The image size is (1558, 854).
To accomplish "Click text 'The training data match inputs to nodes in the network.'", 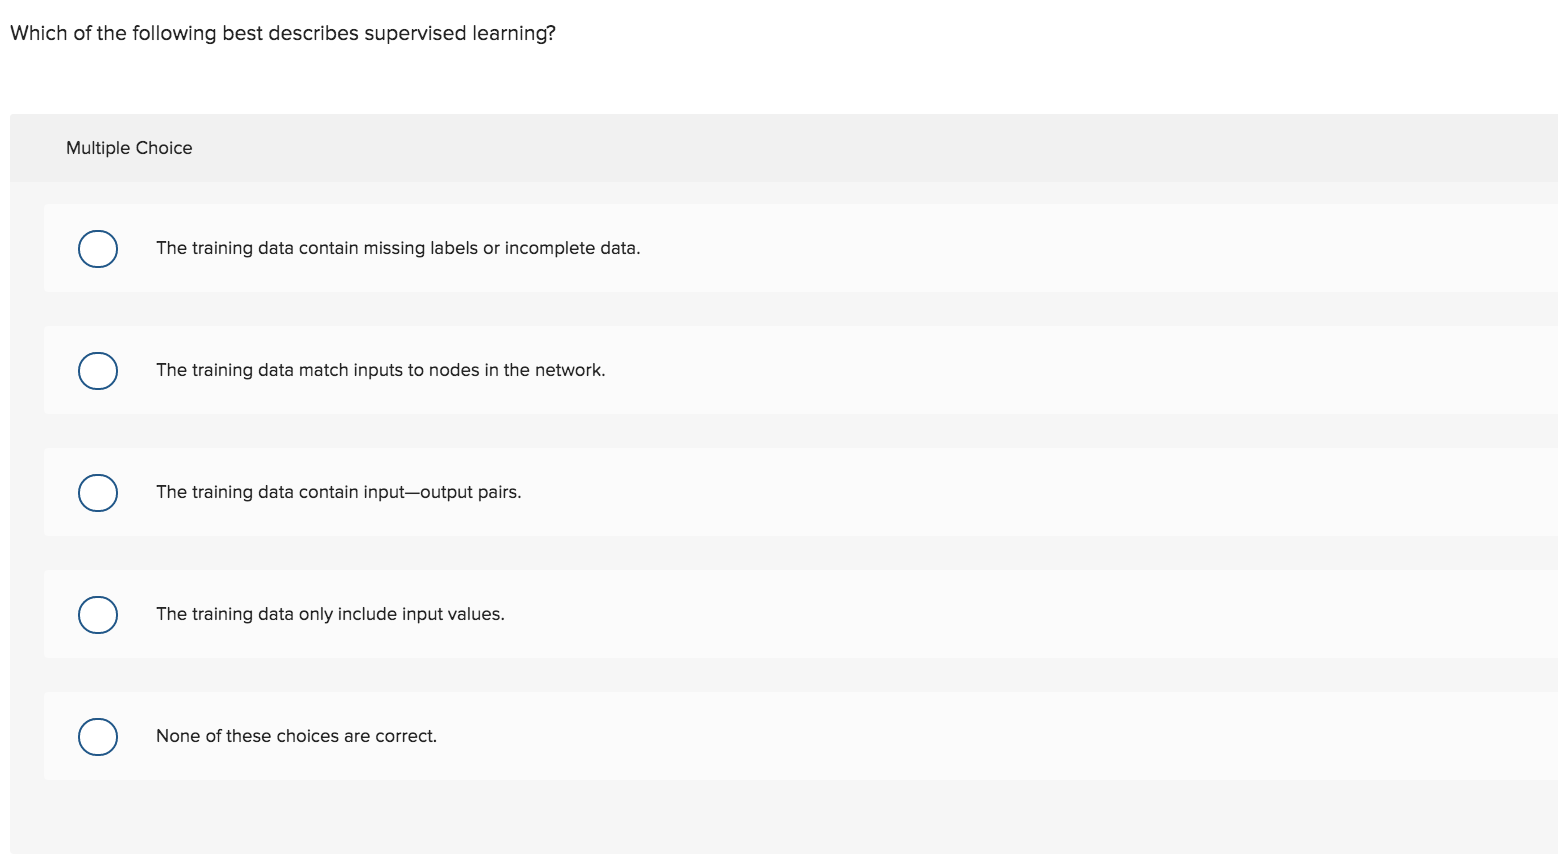I will pos(380,370).
